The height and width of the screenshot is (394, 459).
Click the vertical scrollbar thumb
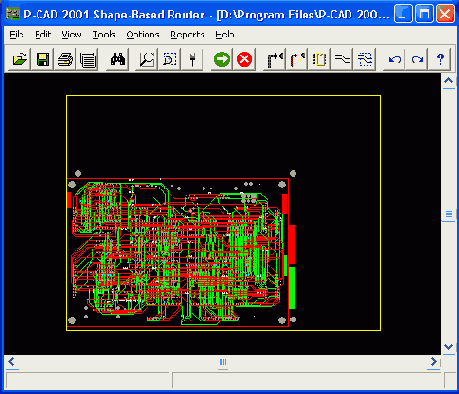(x=449, y=214)
